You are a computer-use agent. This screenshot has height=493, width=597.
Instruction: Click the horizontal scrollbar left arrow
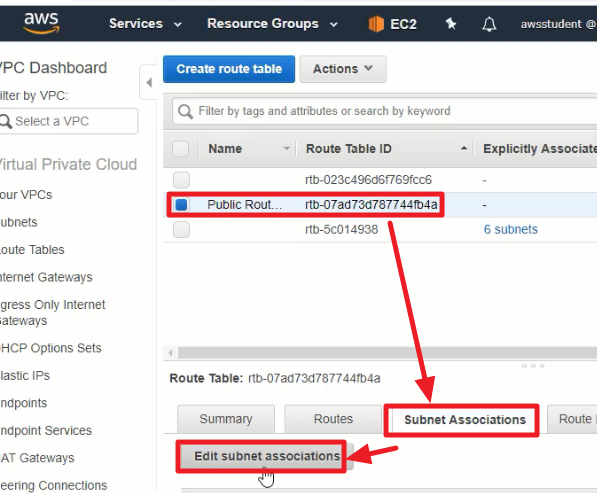coord(170,353)
